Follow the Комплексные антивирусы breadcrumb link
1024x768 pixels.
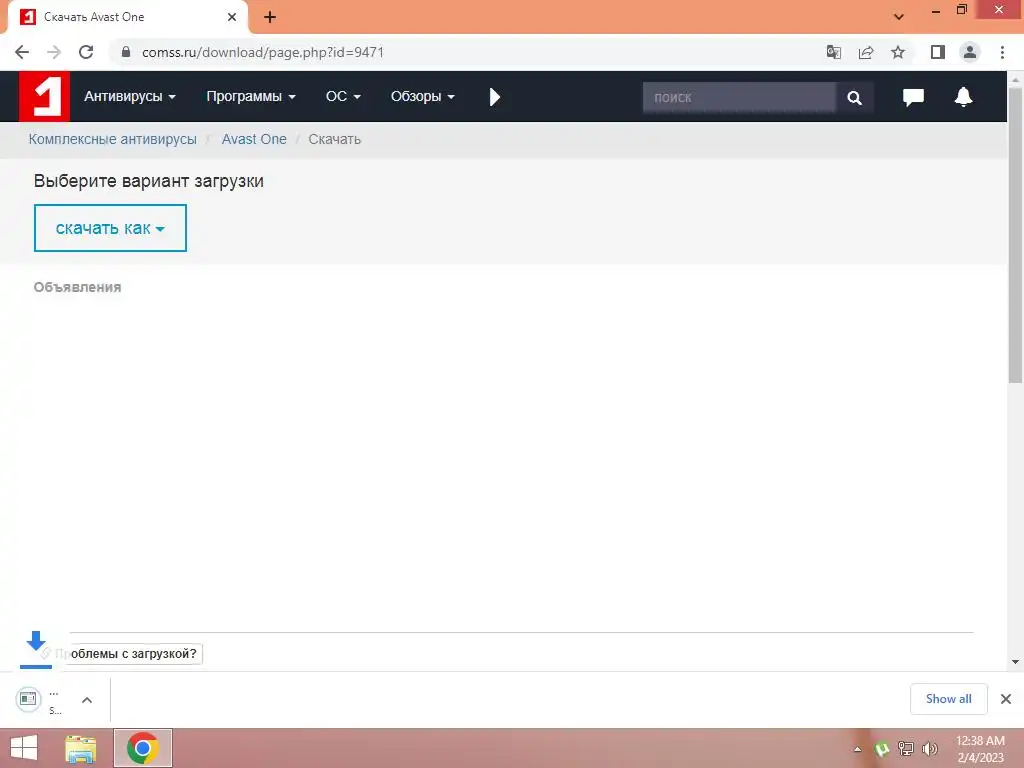(112, 139)
